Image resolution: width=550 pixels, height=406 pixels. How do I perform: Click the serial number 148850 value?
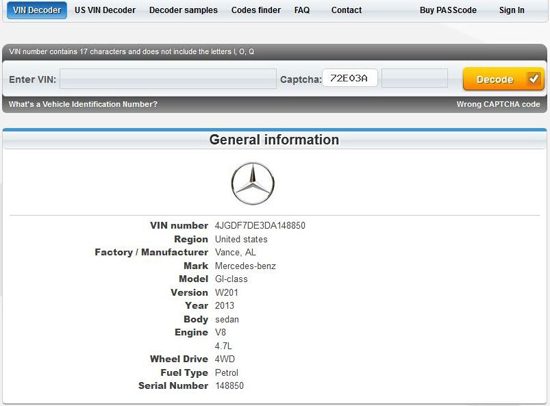[229, 386]
